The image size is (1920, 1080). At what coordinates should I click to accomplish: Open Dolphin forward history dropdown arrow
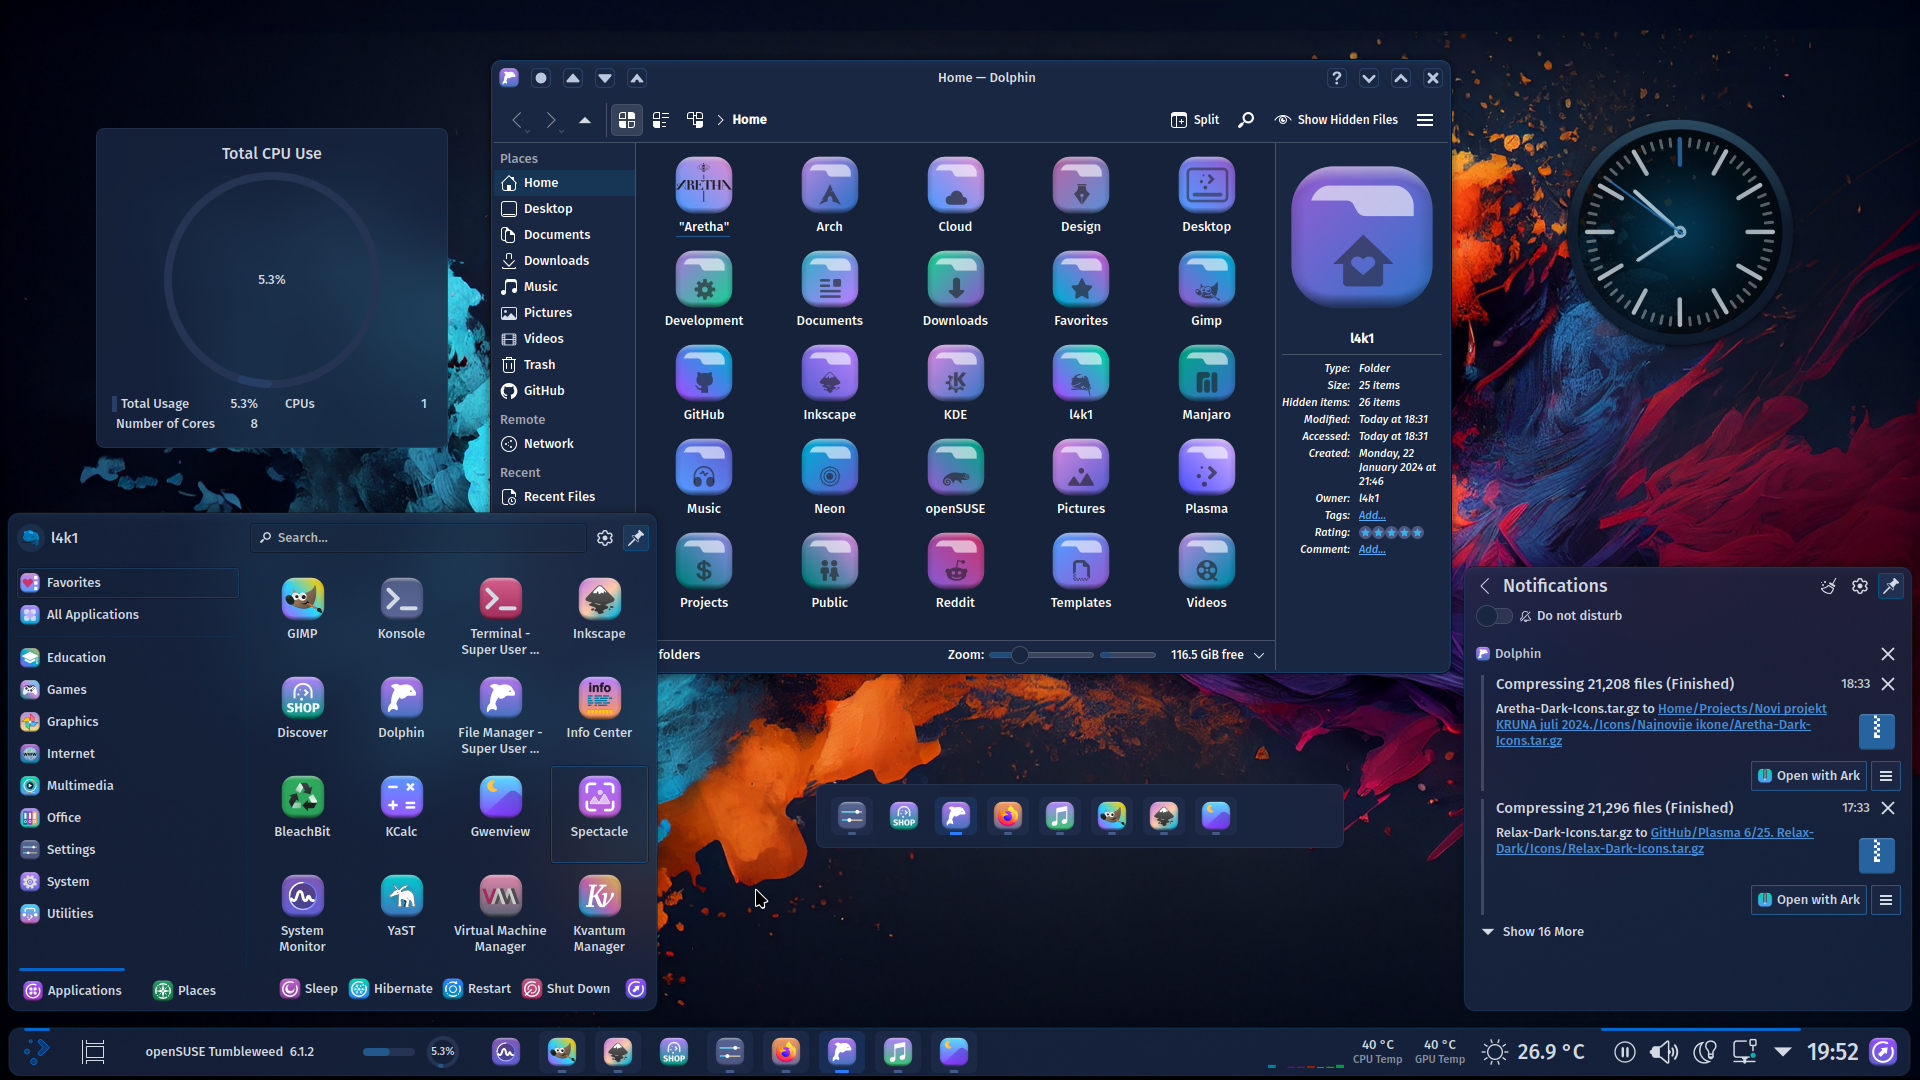click(x=562, y=131)
